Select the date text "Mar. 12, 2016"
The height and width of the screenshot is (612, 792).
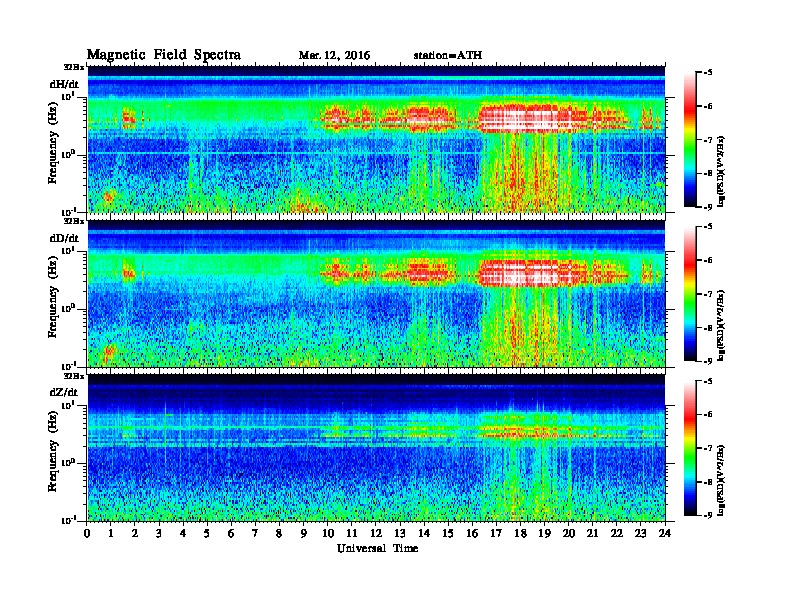(x=334, y=56)
